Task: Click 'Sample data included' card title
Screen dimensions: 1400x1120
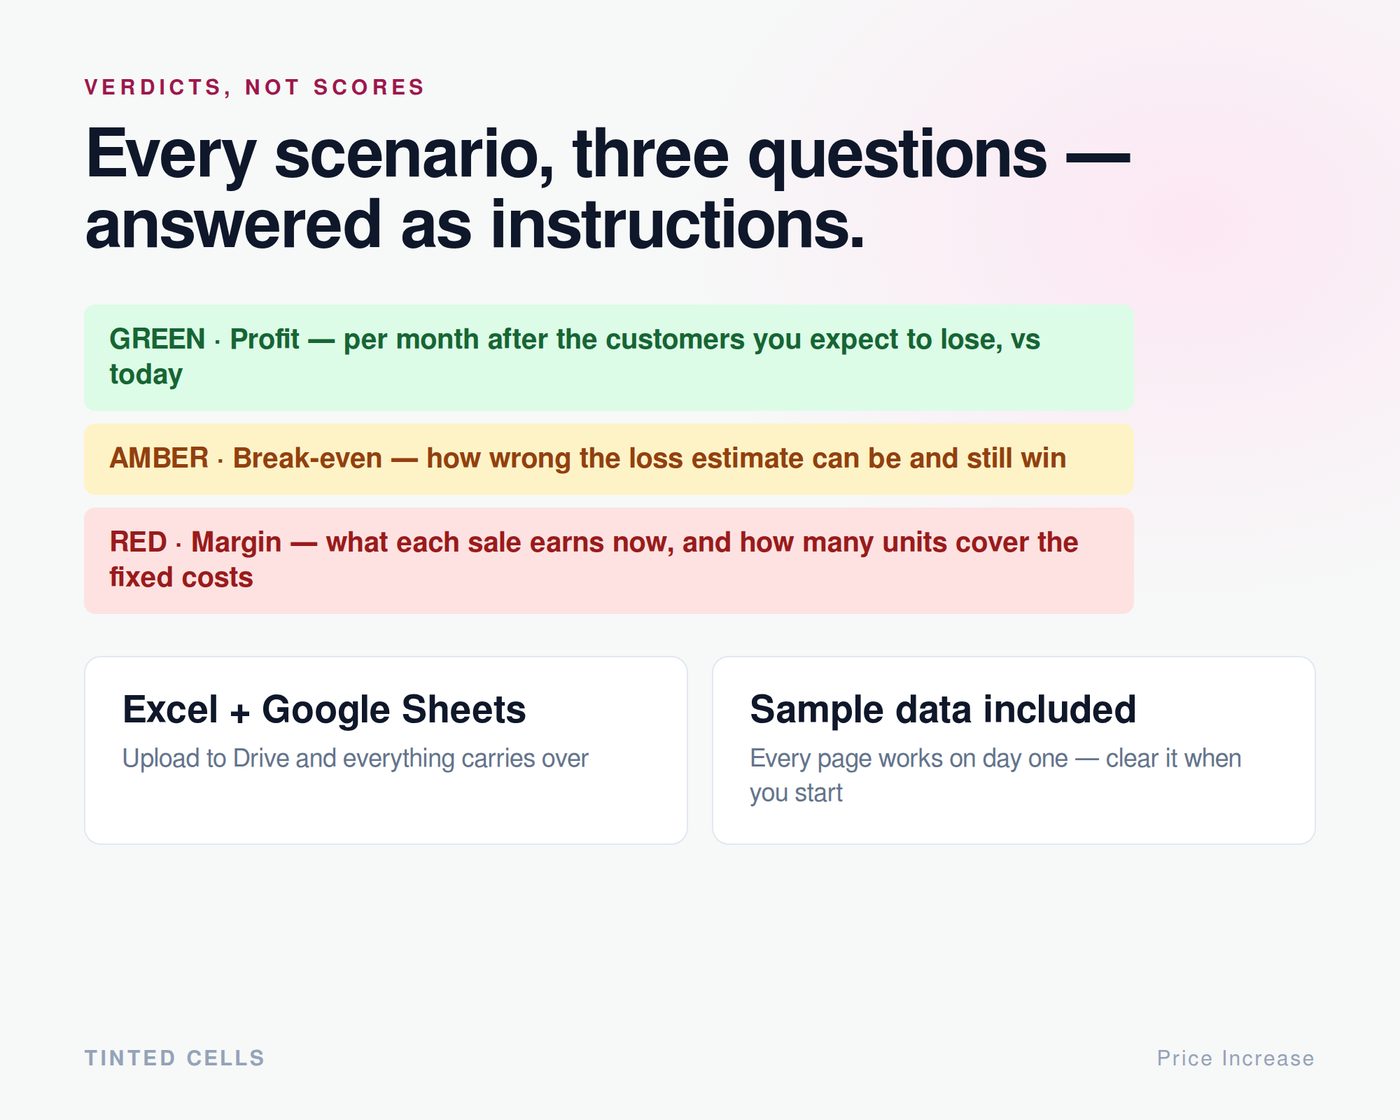Action: tap(943, 709)
